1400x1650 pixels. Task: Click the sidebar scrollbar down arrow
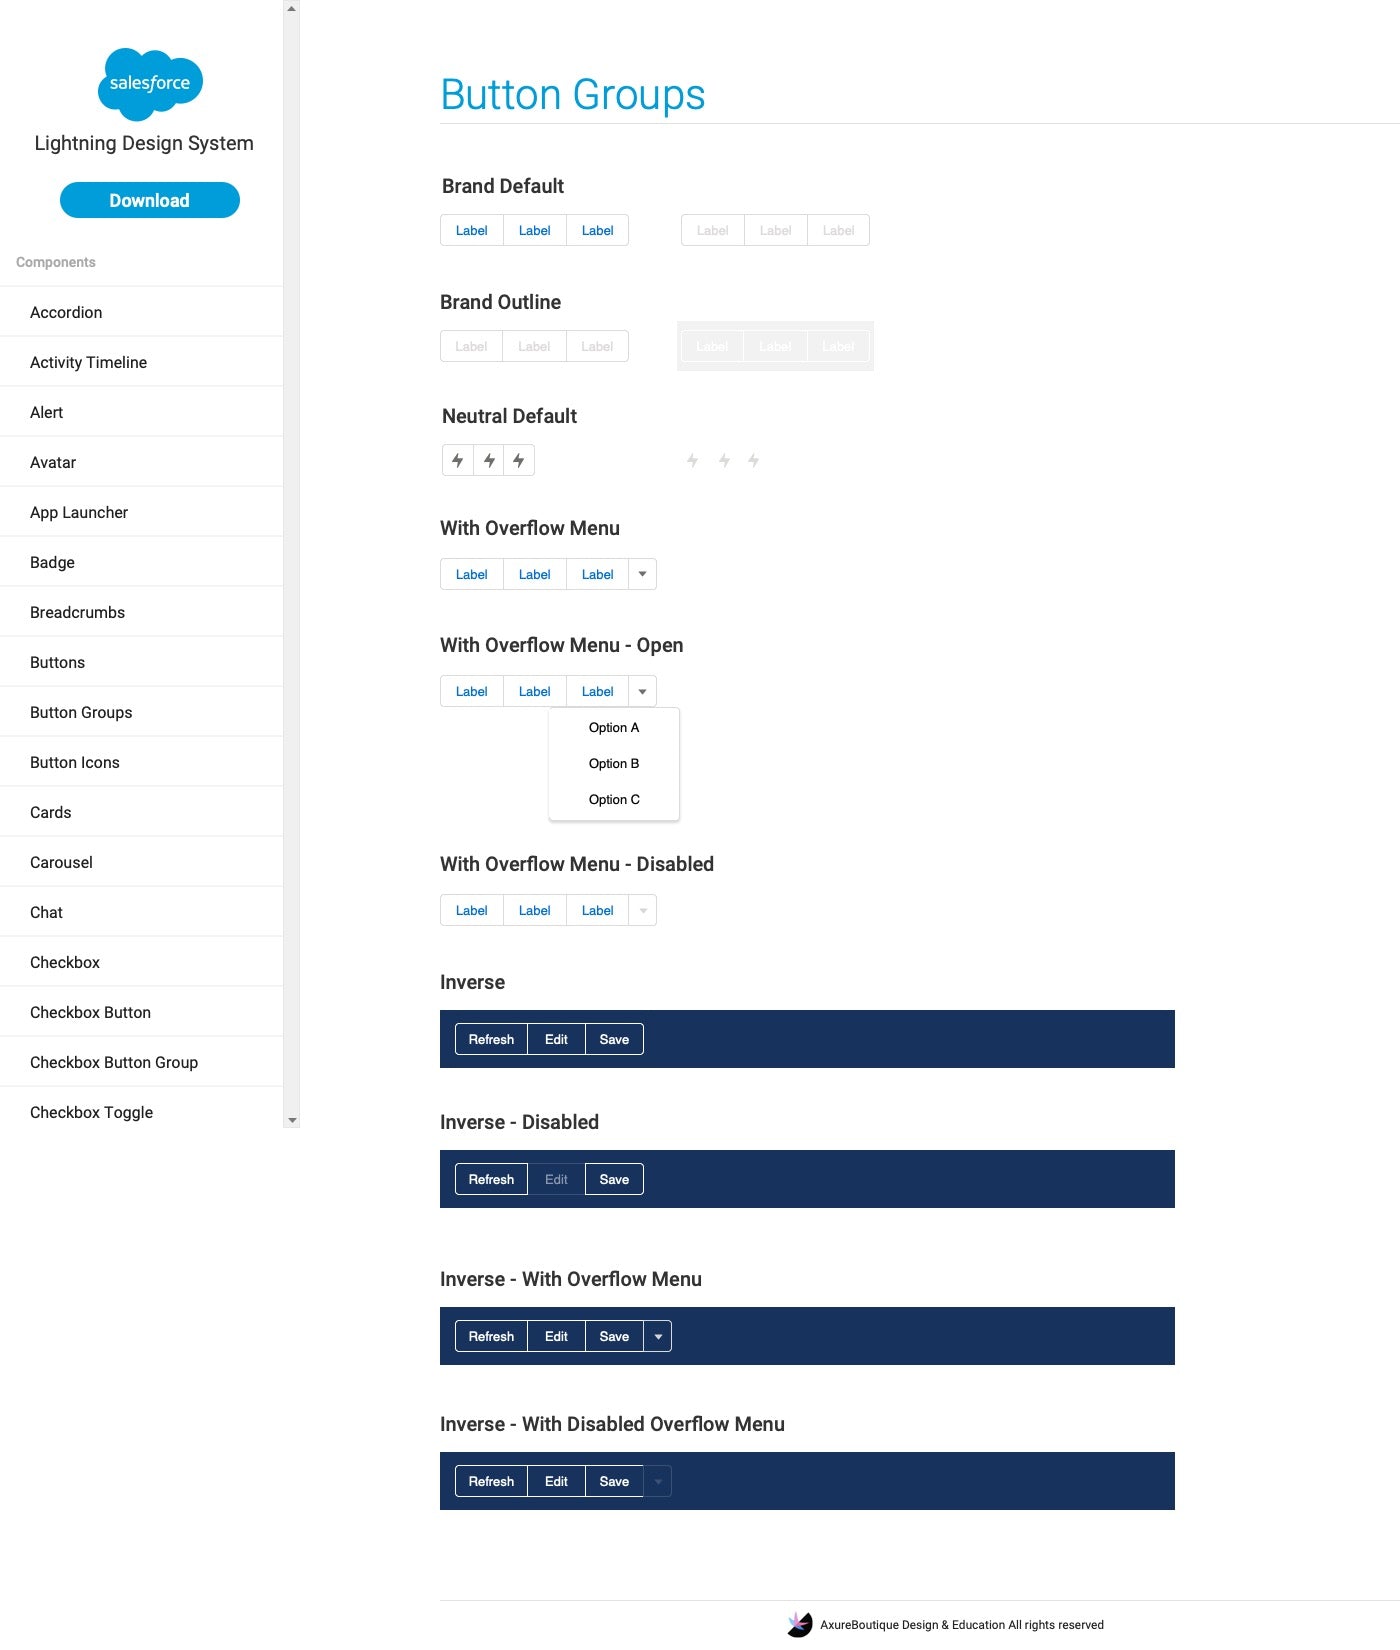point(292,1120)
